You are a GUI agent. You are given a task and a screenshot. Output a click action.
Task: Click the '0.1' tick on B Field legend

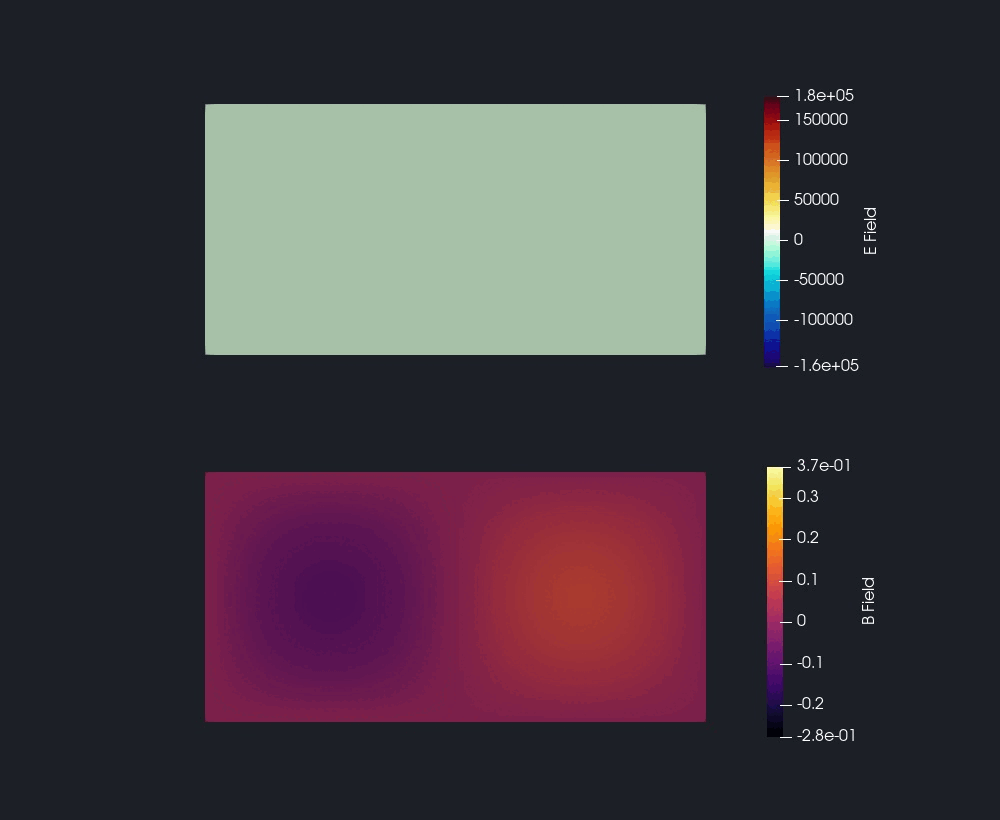coord(807,580)
